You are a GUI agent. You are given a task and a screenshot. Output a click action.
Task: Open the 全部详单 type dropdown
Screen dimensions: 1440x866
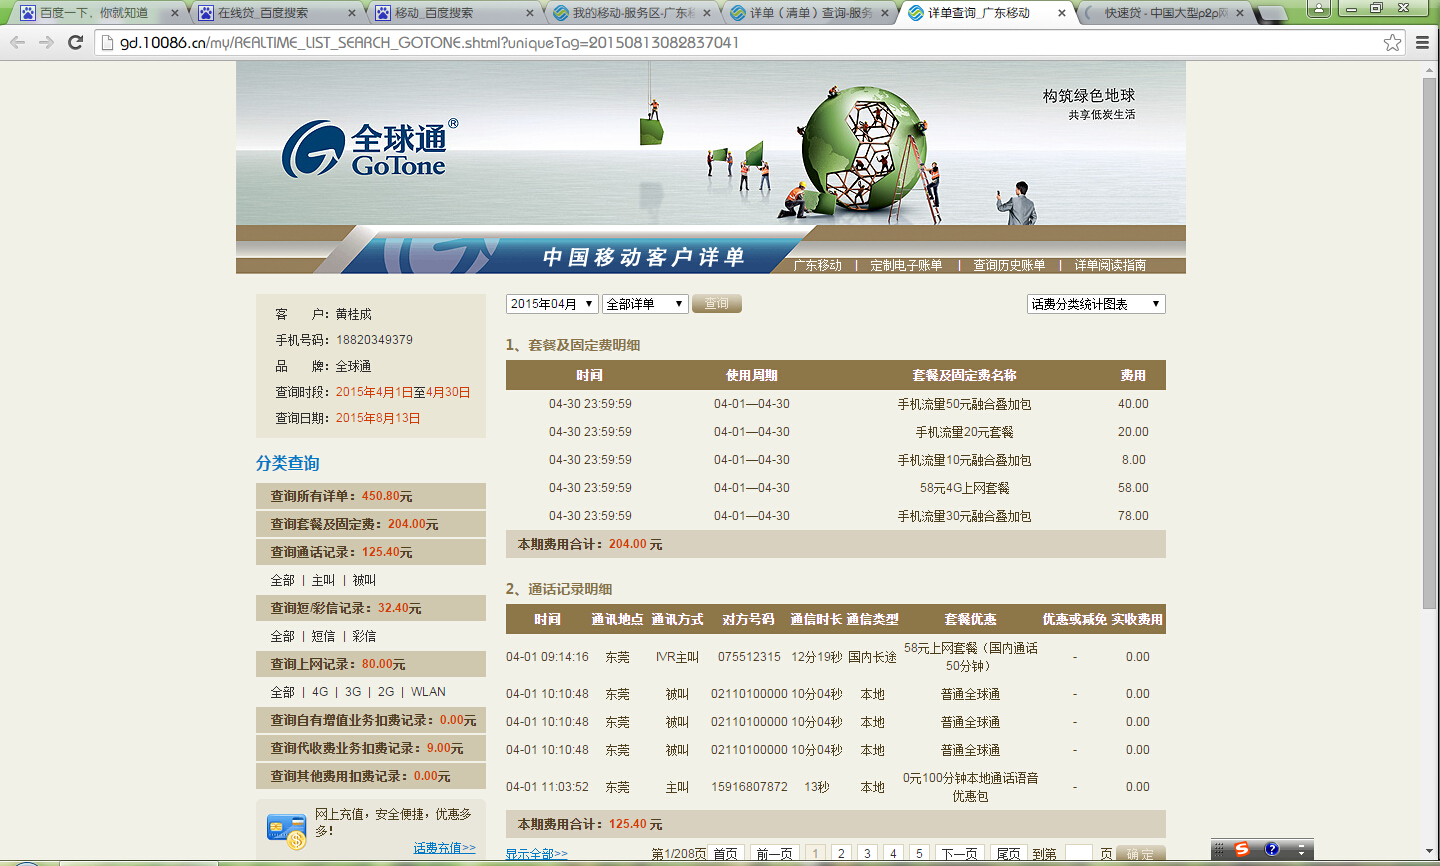(x=645, y=304)
